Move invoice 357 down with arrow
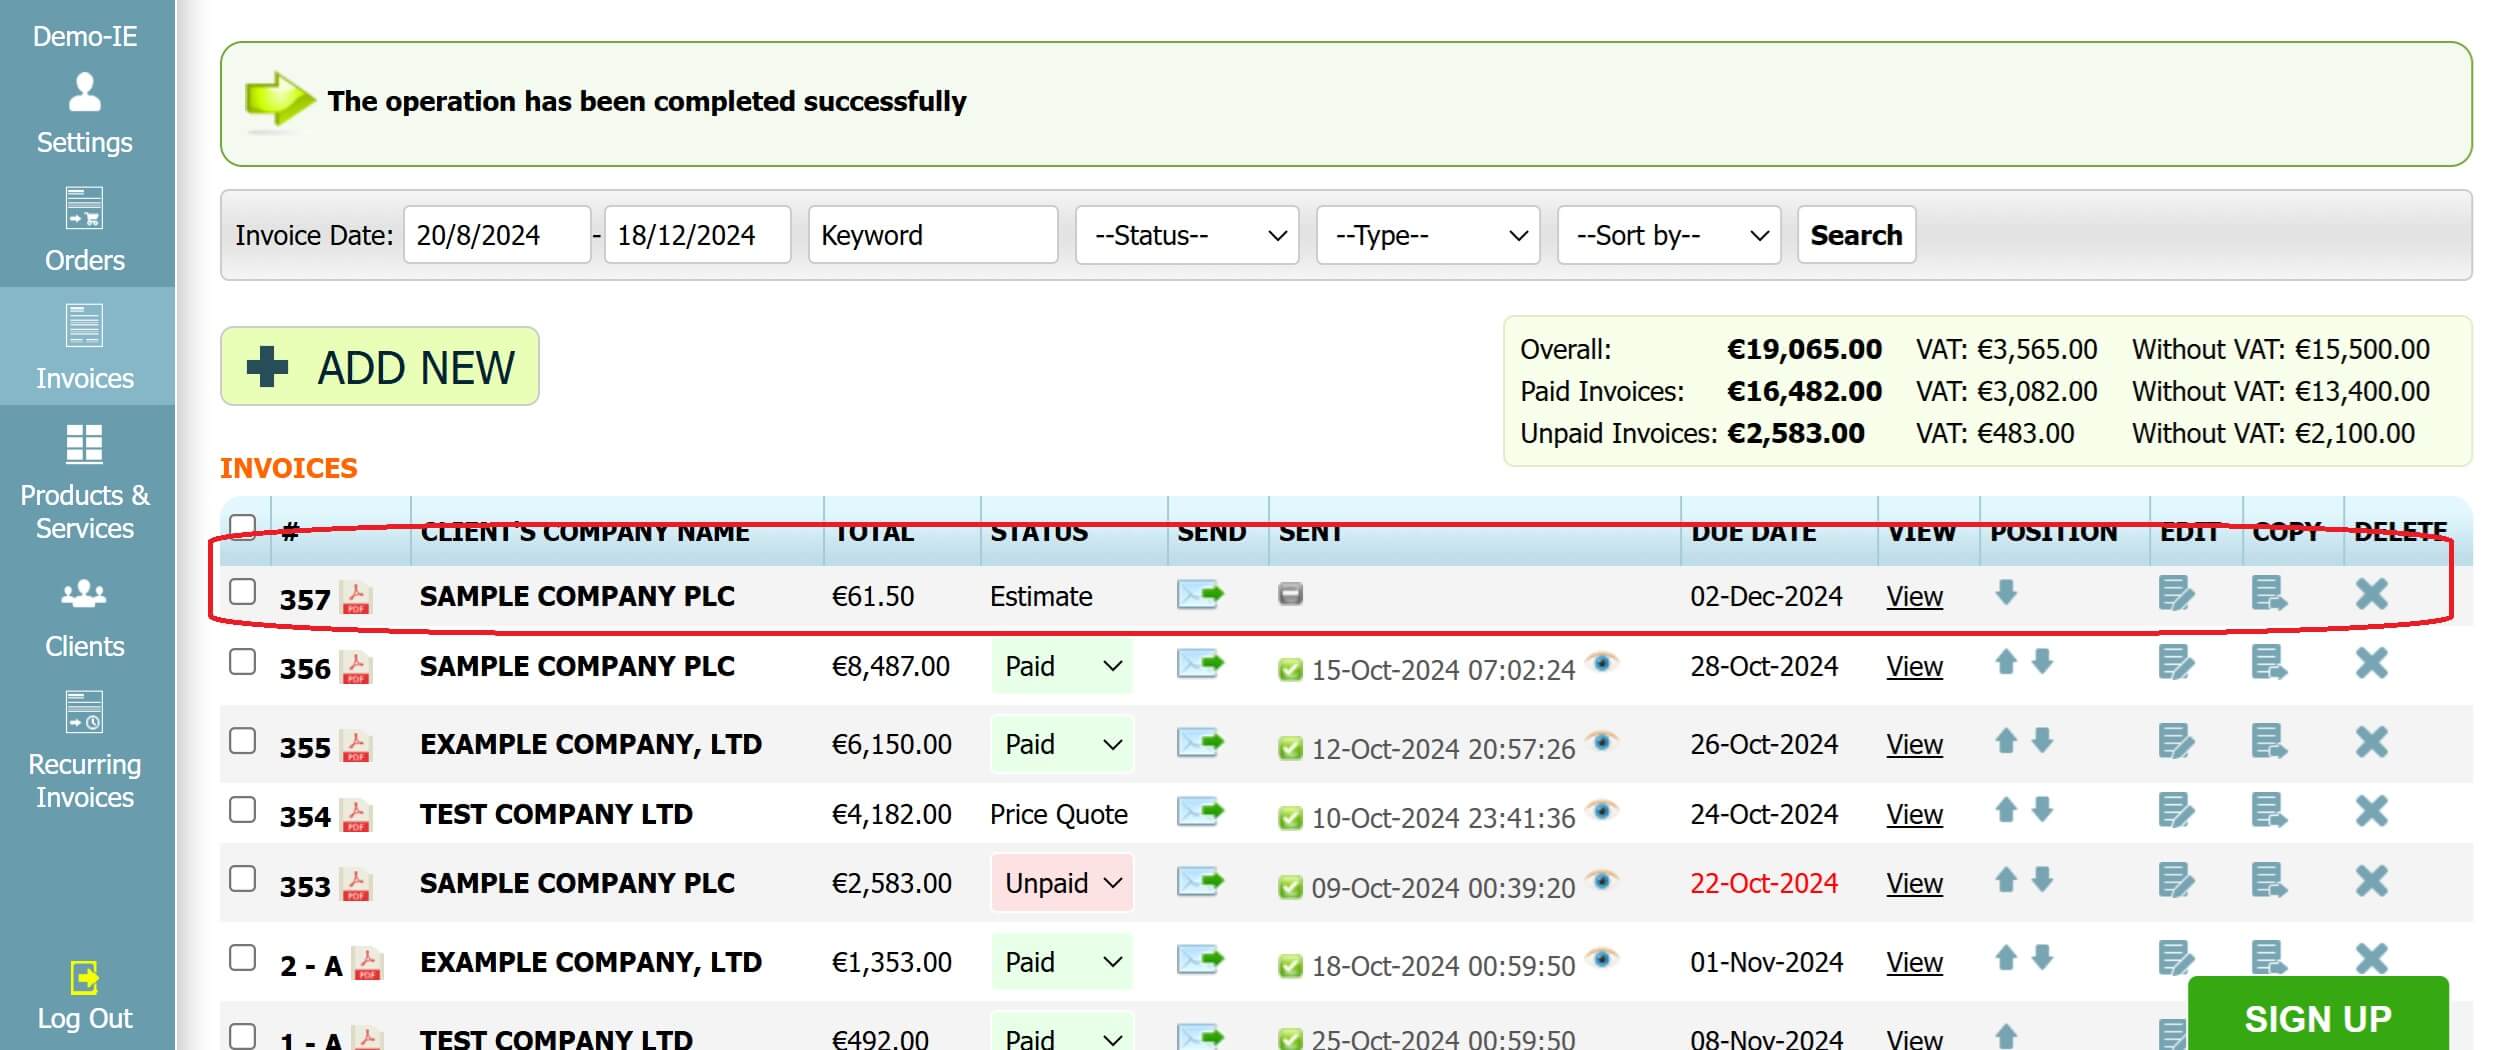Image resolution: width=2515 pixels, height=1050 pixels. tap(2005, 592)
